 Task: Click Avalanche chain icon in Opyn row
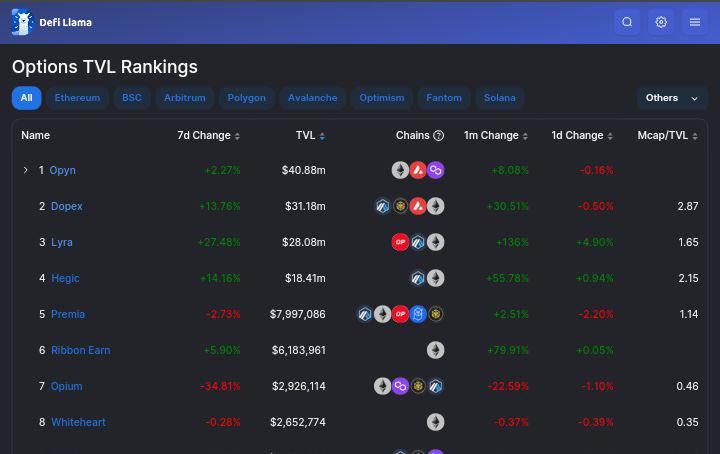[418, 170]
